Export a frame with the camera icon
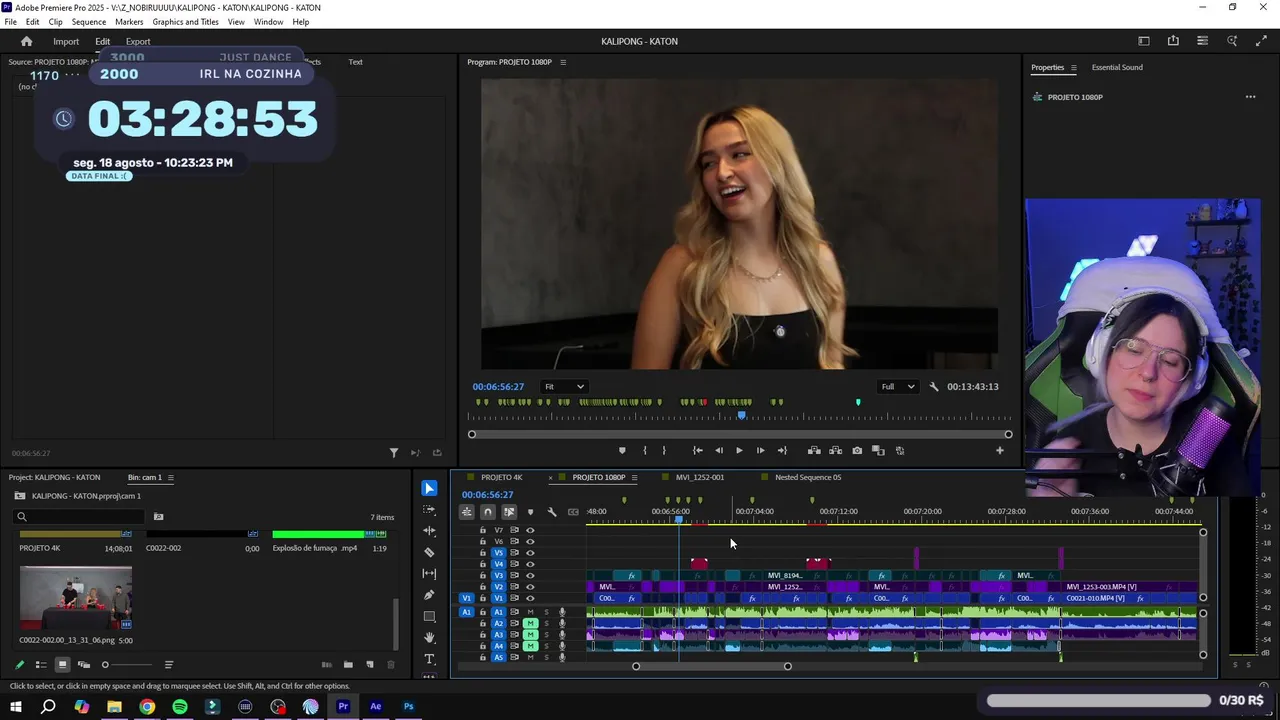Screen dimensions: 1280x720 857,450
